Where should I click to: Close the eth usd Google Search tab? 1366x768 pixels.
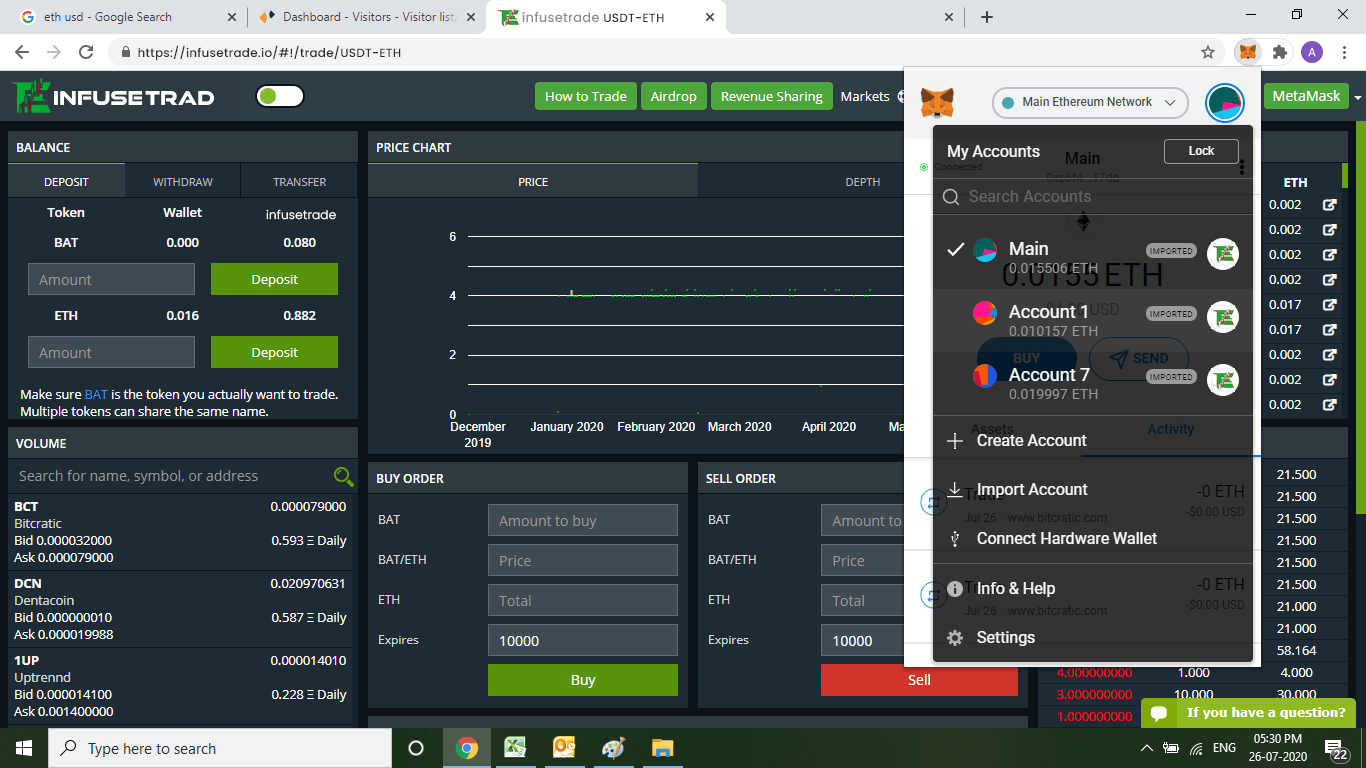point(232,17)
